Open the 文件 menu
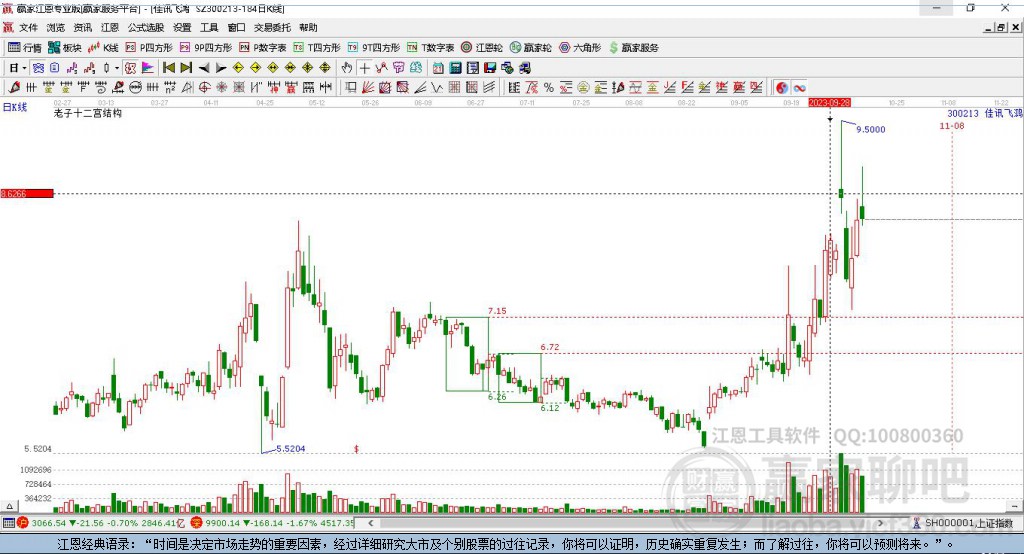Viewport: 1024px width, 554px height. (28, 27)
